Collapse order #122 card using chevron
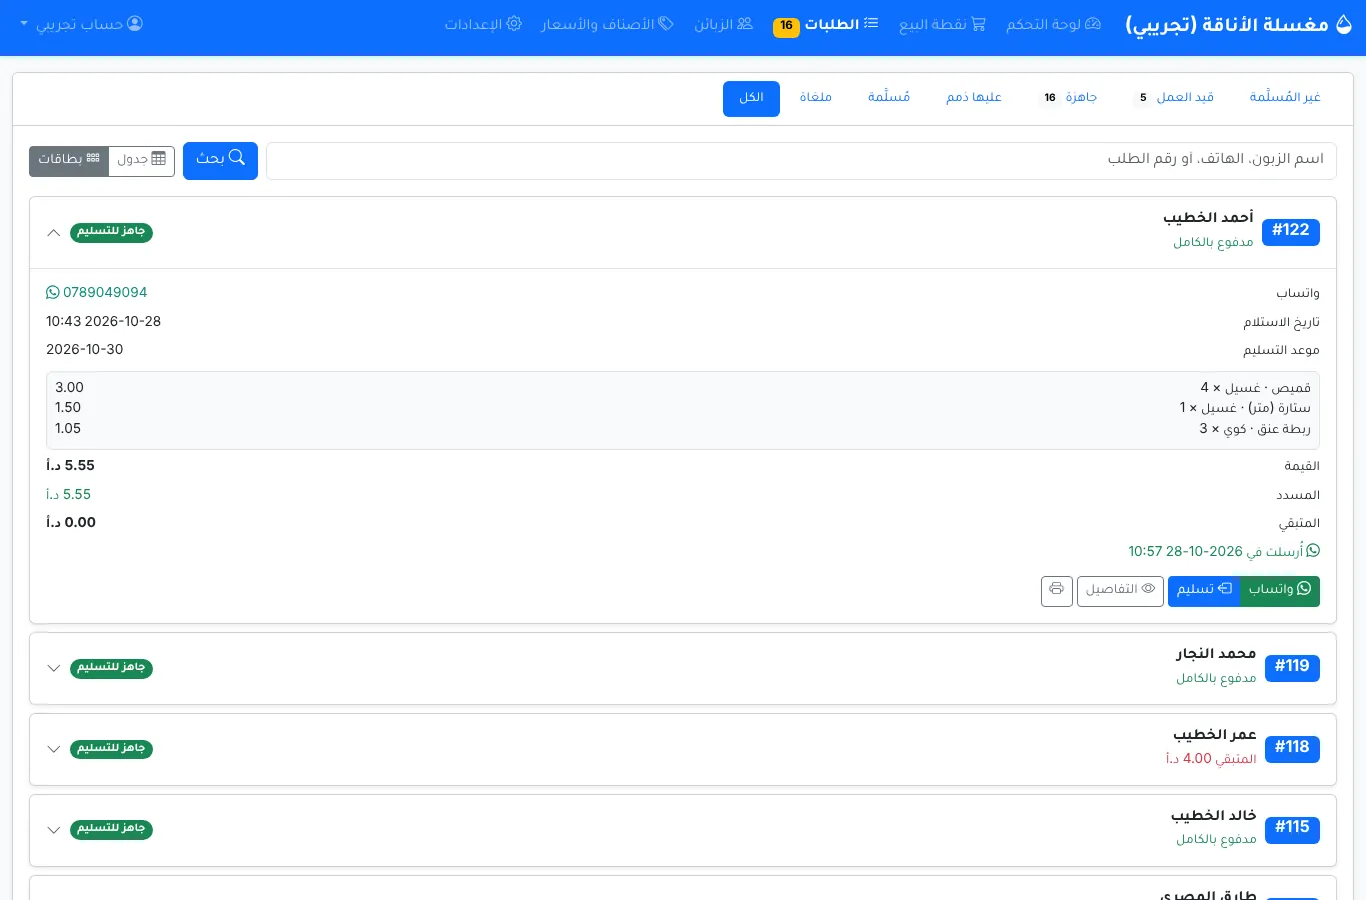The width and height of the screenshot is (1366, 900). pos(54,233)
